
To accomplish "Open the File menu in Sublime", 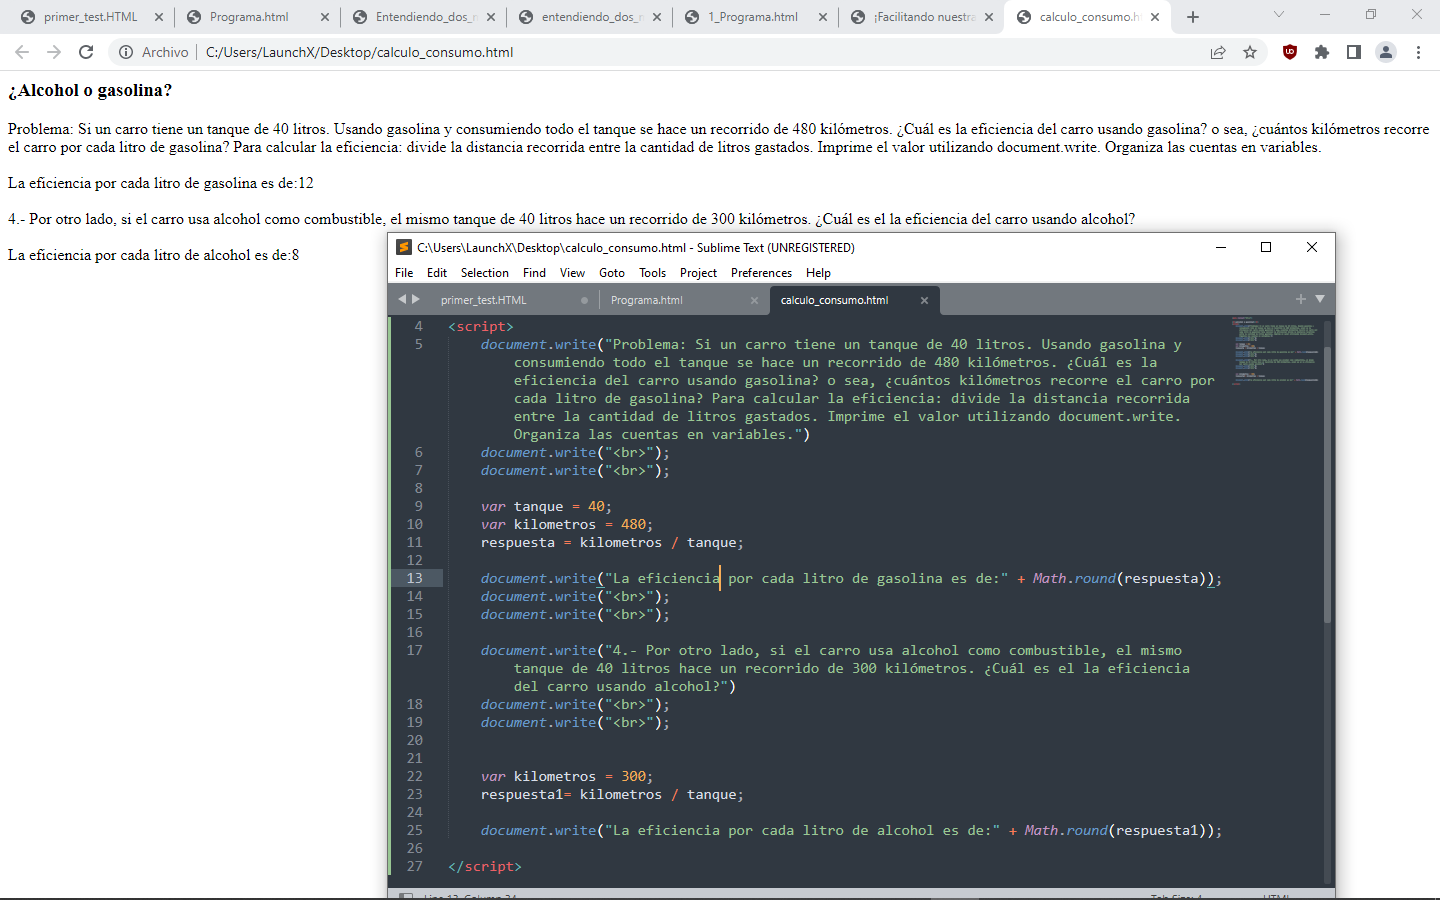I will pyautogui.click(x=404, y=273).
